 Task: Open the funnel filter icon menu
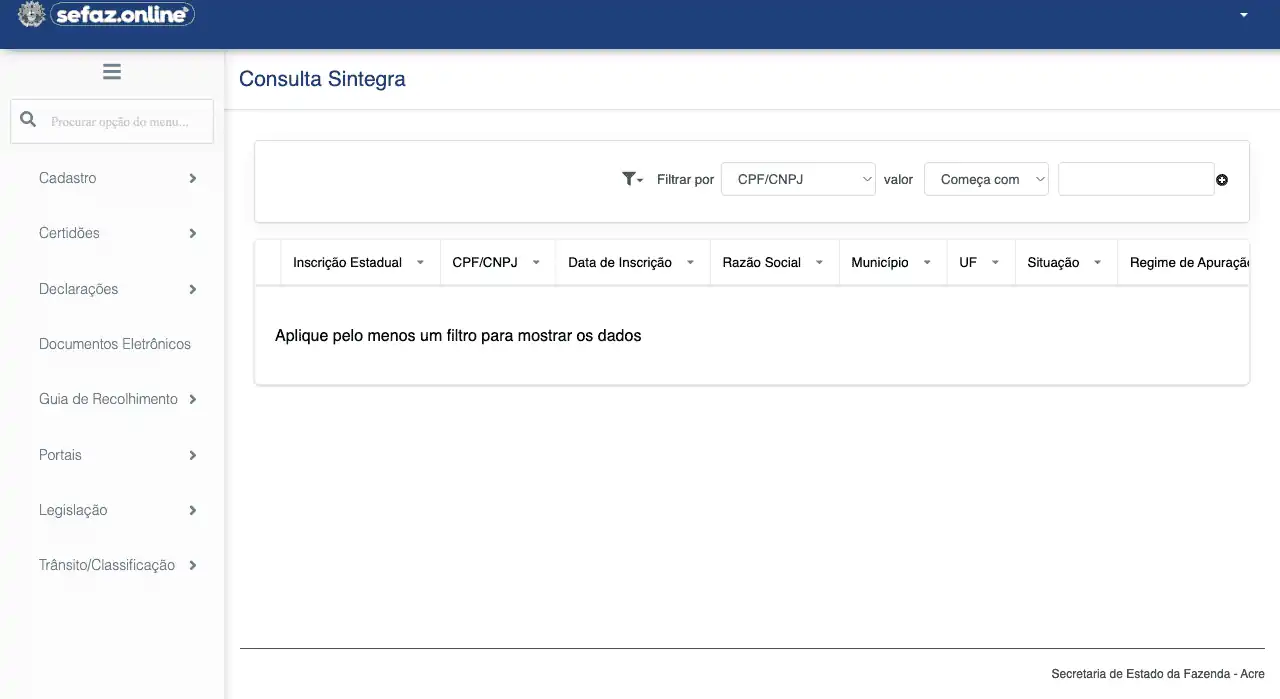[x=631, y=180]
